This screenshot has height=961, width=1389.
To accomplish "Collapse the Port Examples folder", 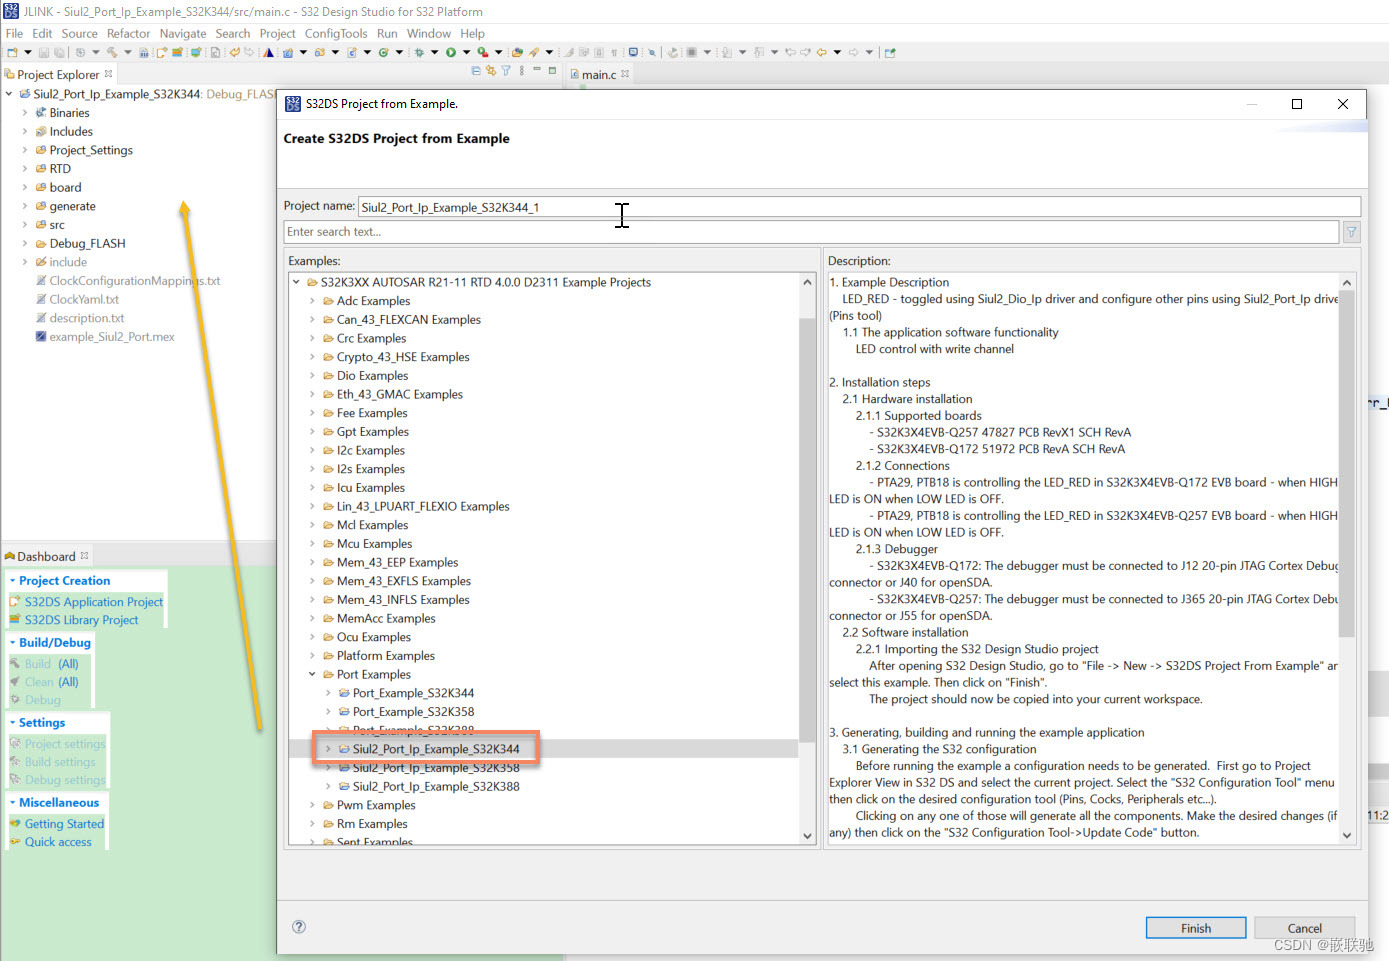I will click(x=313, y=675).
